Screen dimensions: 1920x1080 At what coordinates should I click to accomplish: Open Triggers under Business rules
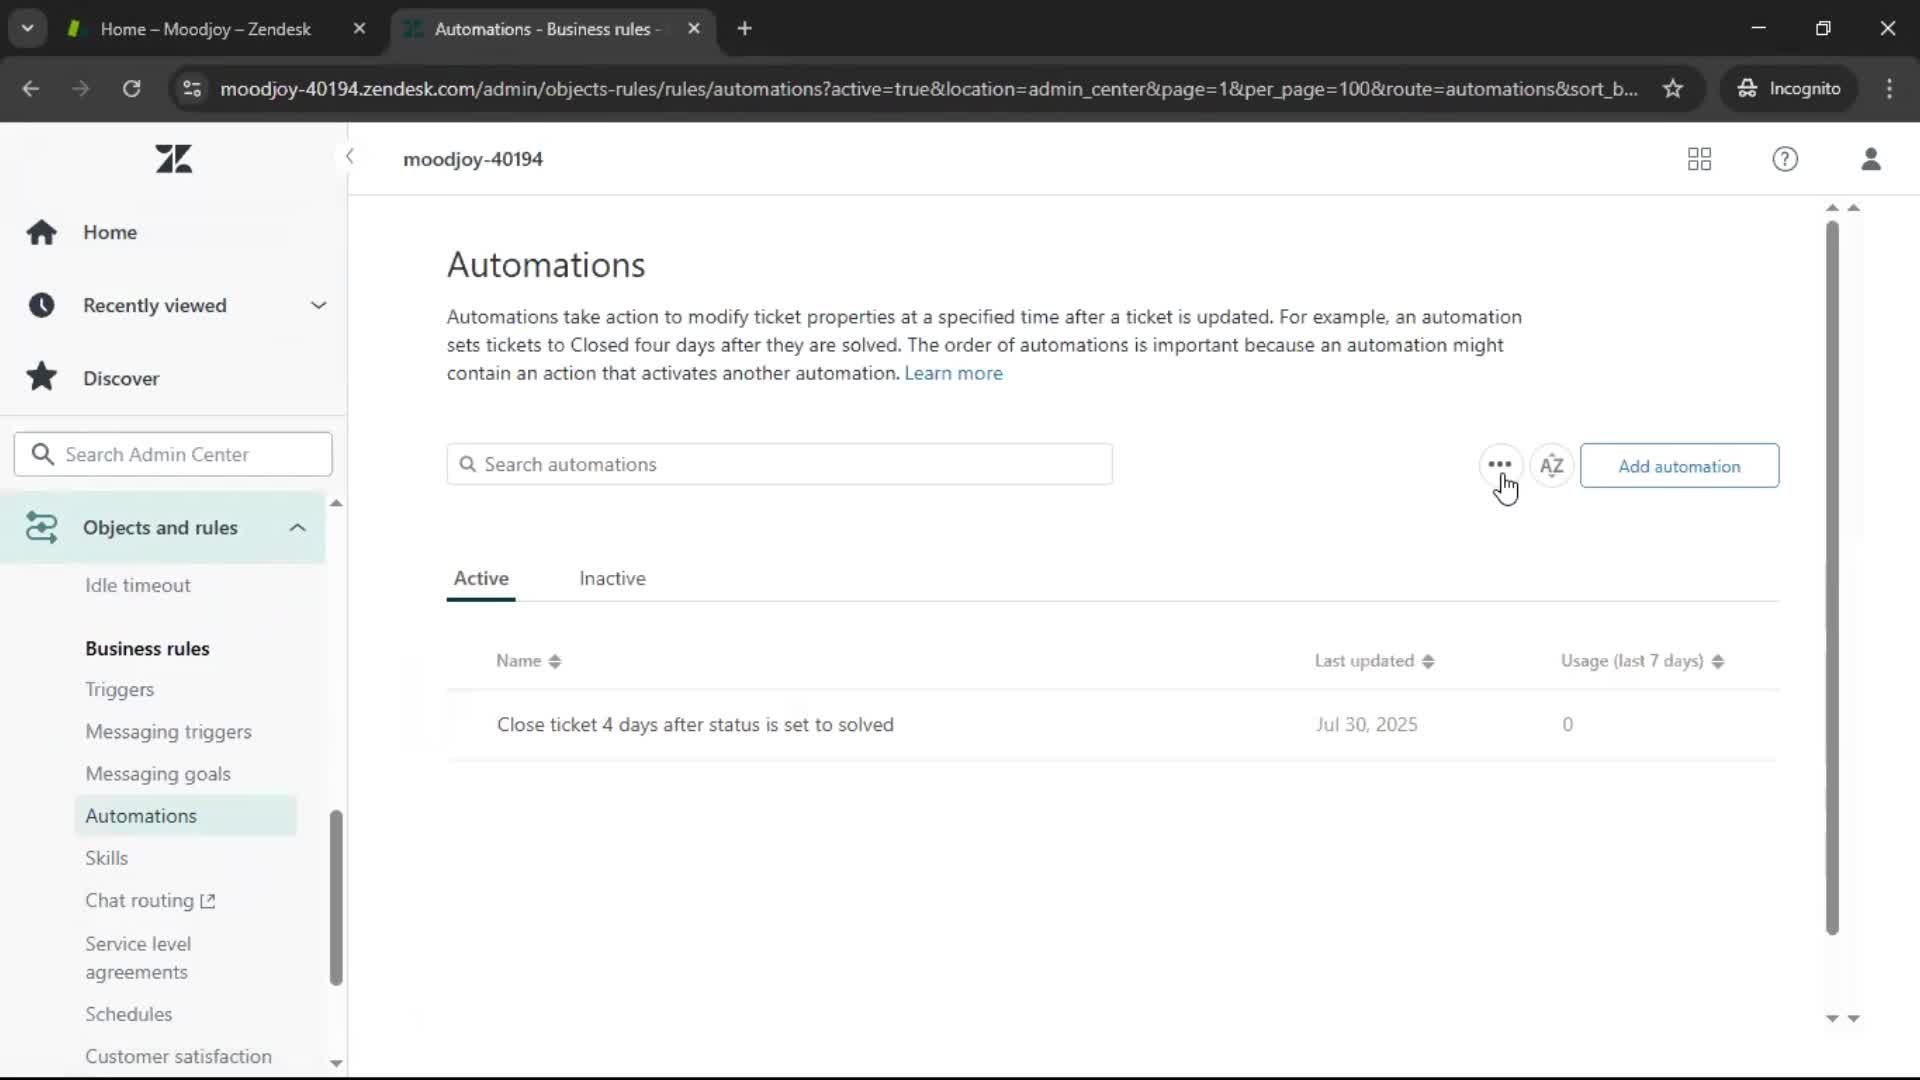(x=120, y=690)
